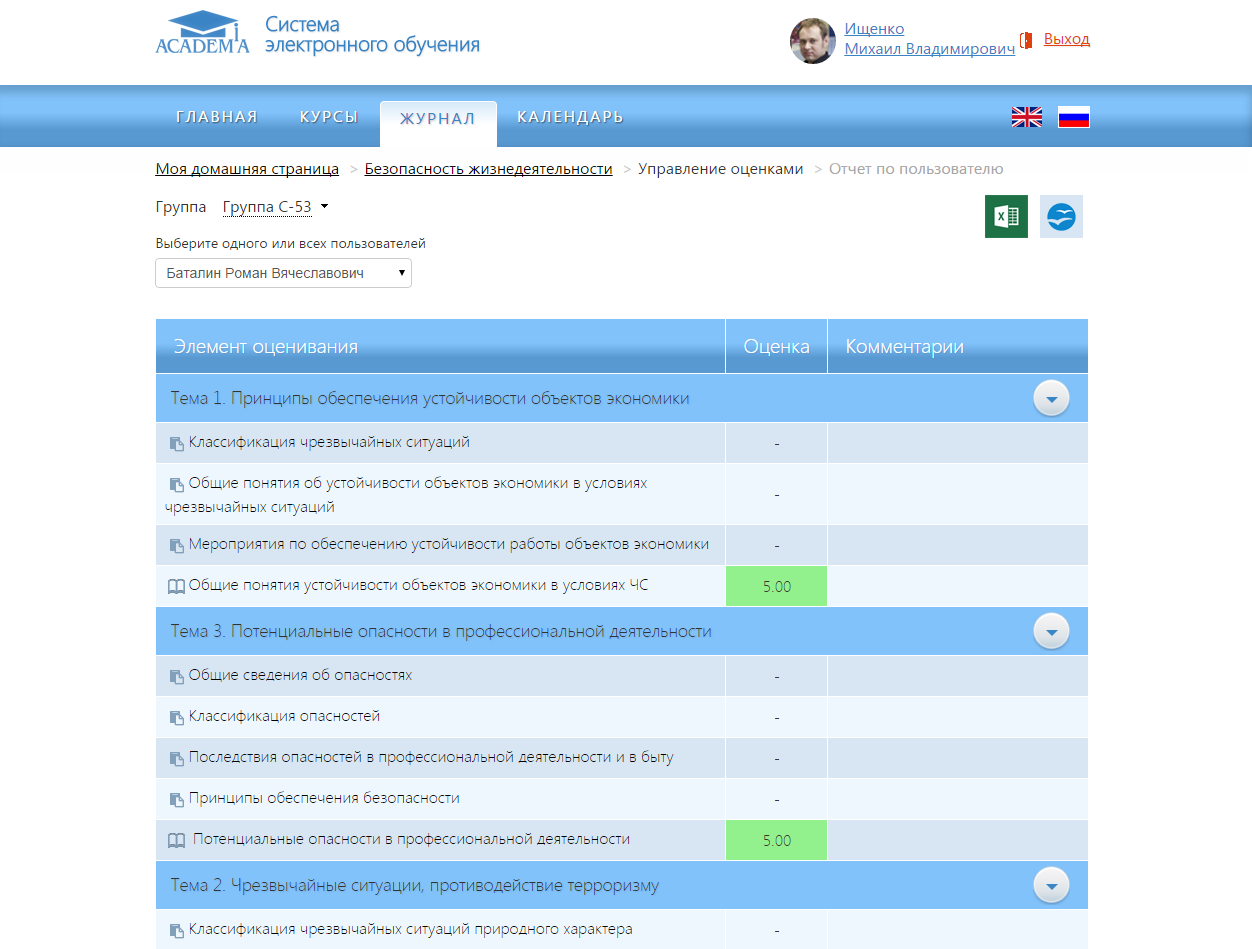
Task: Export grades to Excel spreadsheet icon
Action: (x=1006, y=217)
